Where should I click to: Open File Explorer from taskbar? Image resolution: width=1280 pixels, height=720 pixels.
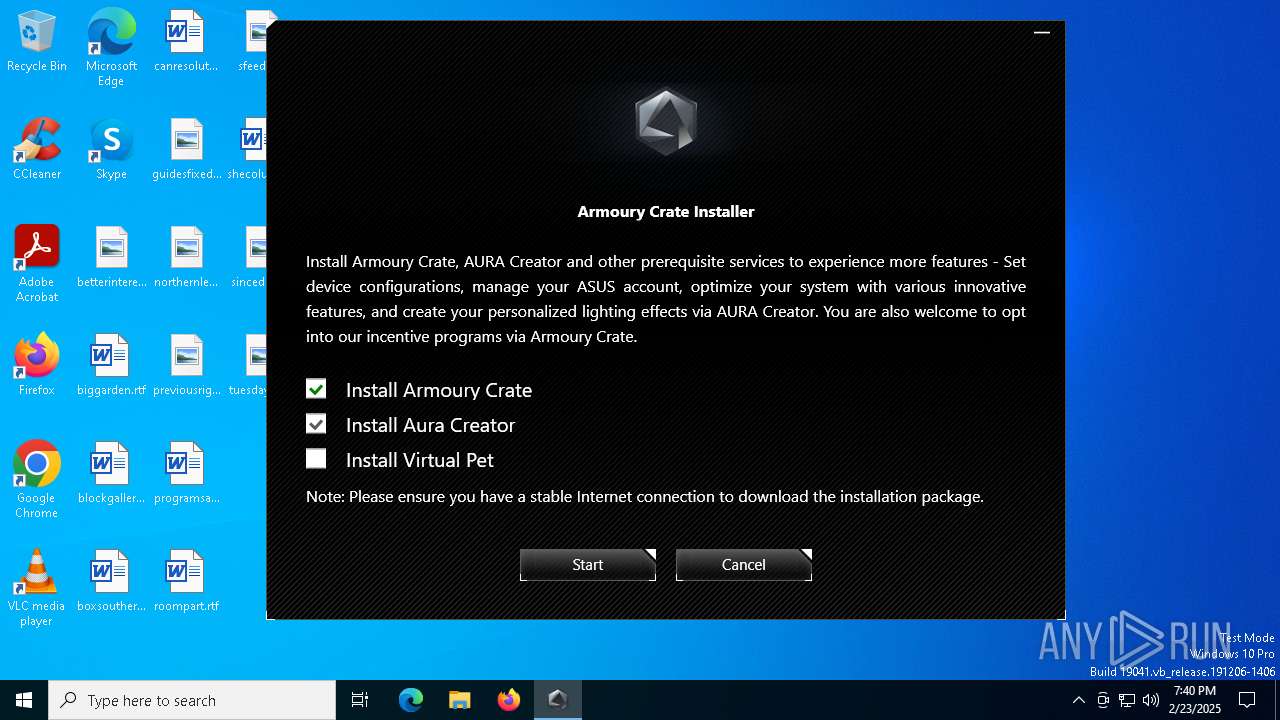(459, 700)
